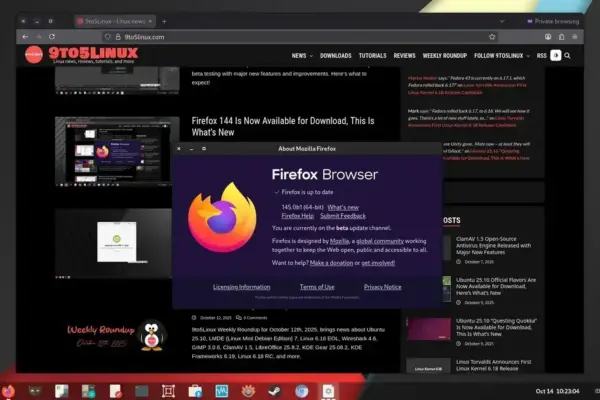Screen dimensions: 600x400
Task: Click the forward arrow in Firefox toolbar
Action: (x=39, y=37)
